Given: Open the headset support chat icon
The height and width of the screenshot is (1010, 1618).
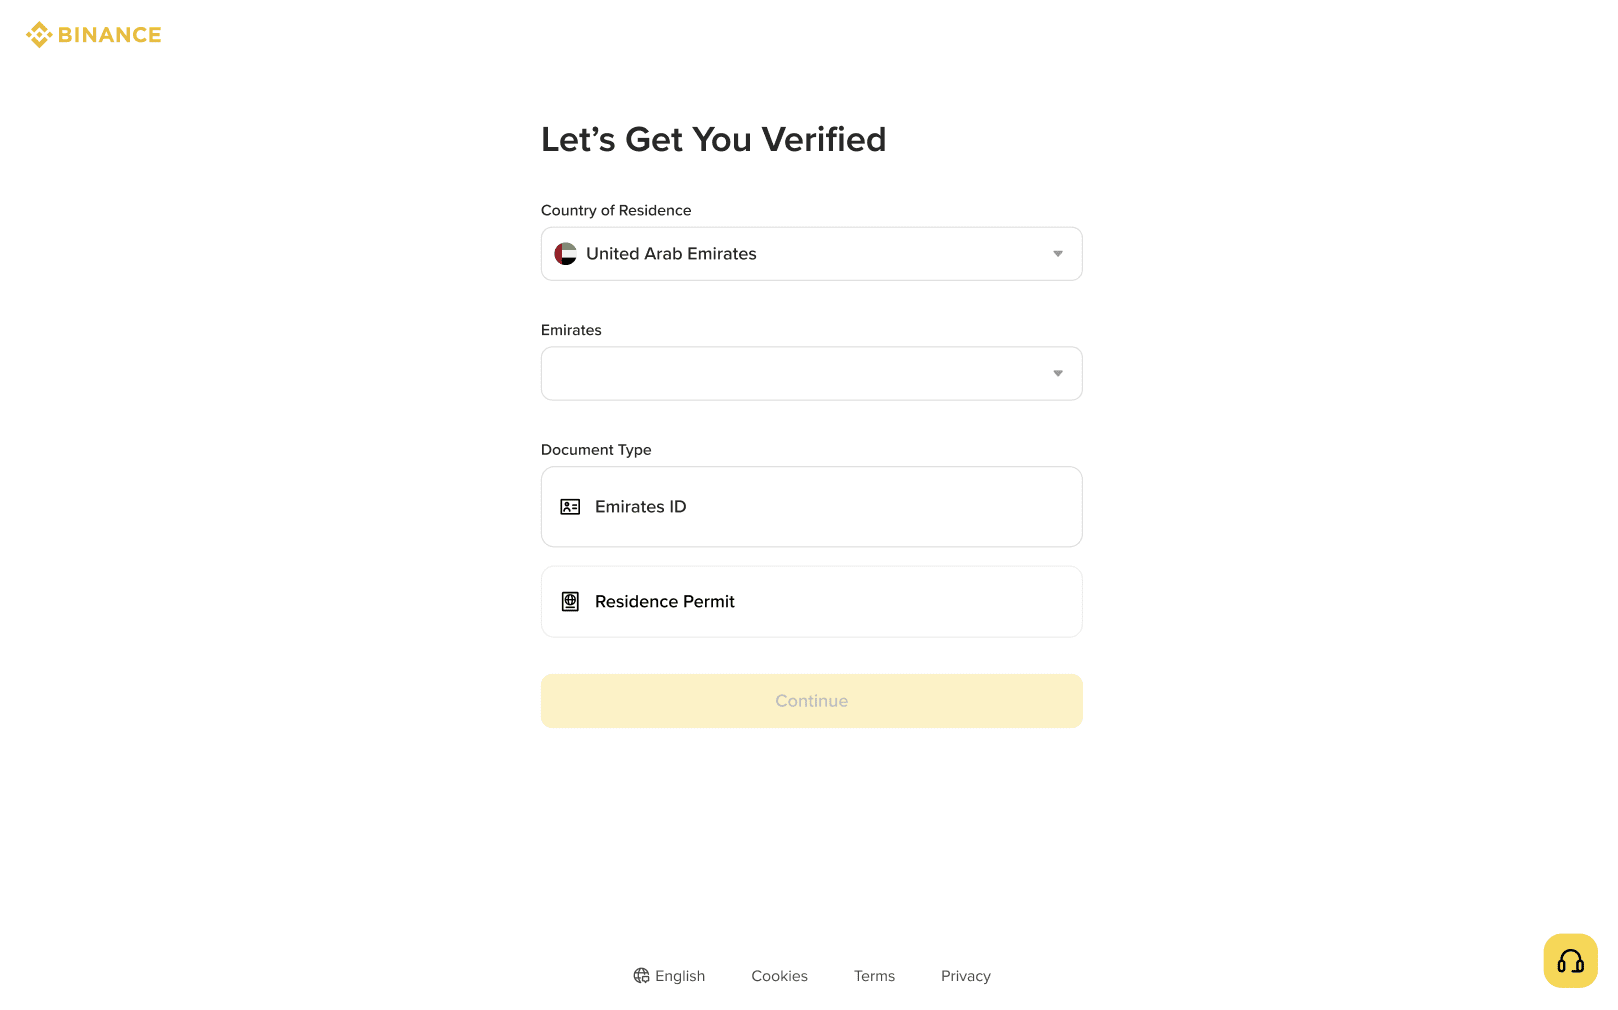Looking at the screenshot, I should click(x=1570, y=961).
